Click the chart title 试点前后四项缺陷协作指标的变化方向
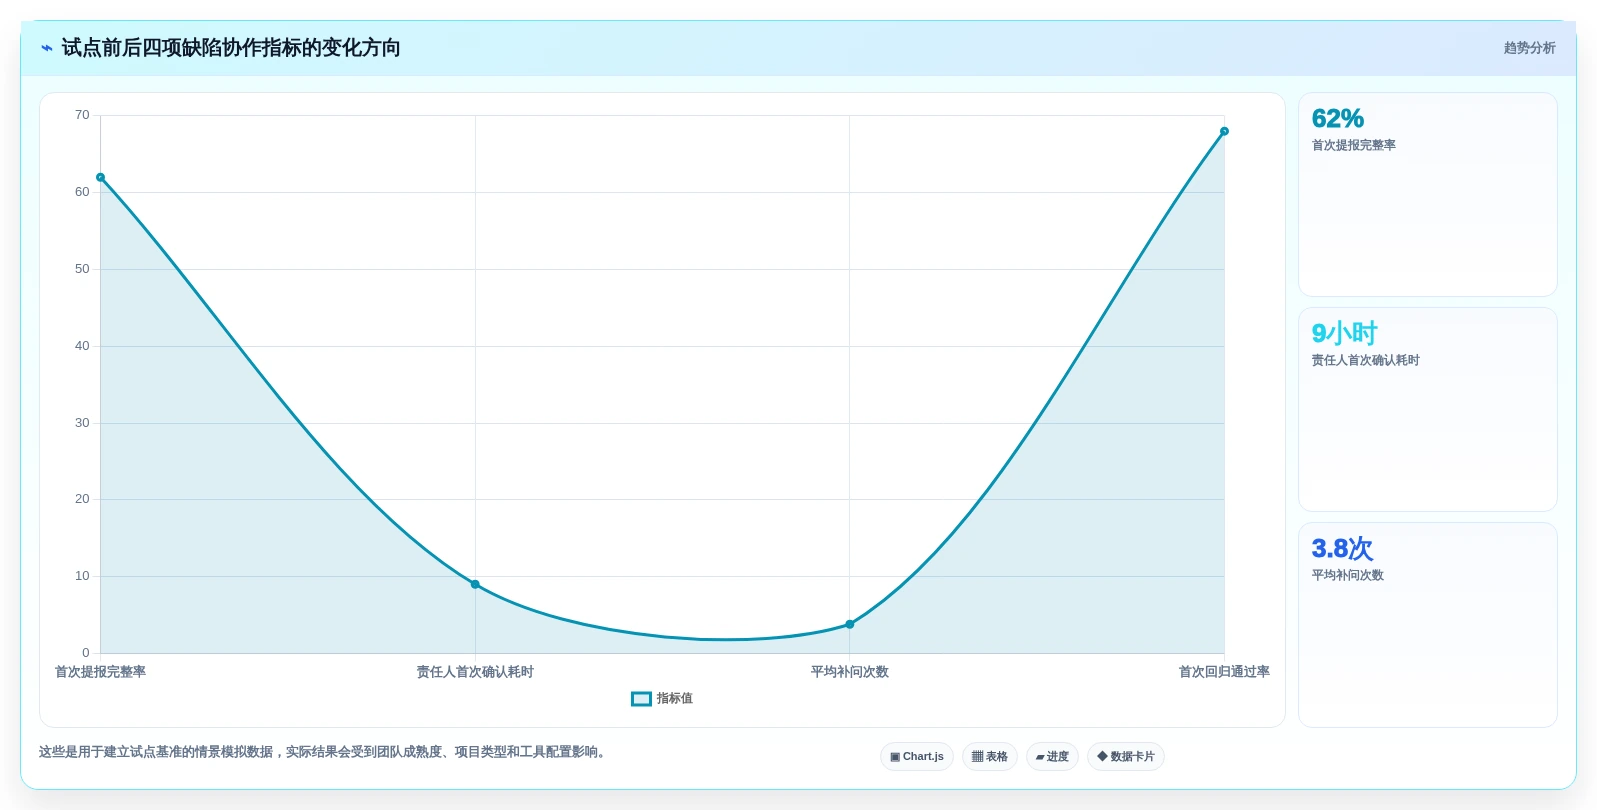The height and width of the screenshot is (810, 1597). pyautogui.click(x=231, y=48)
